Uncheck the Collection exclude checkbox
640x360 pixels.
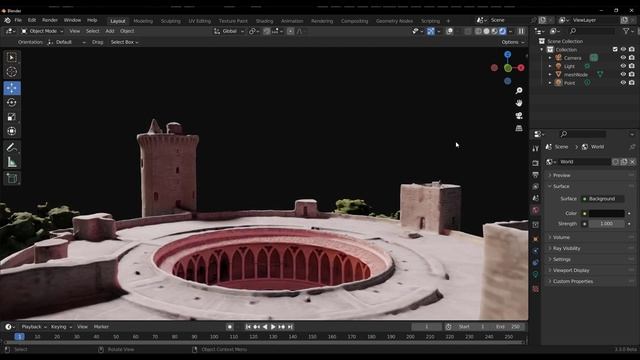[615, 49]
